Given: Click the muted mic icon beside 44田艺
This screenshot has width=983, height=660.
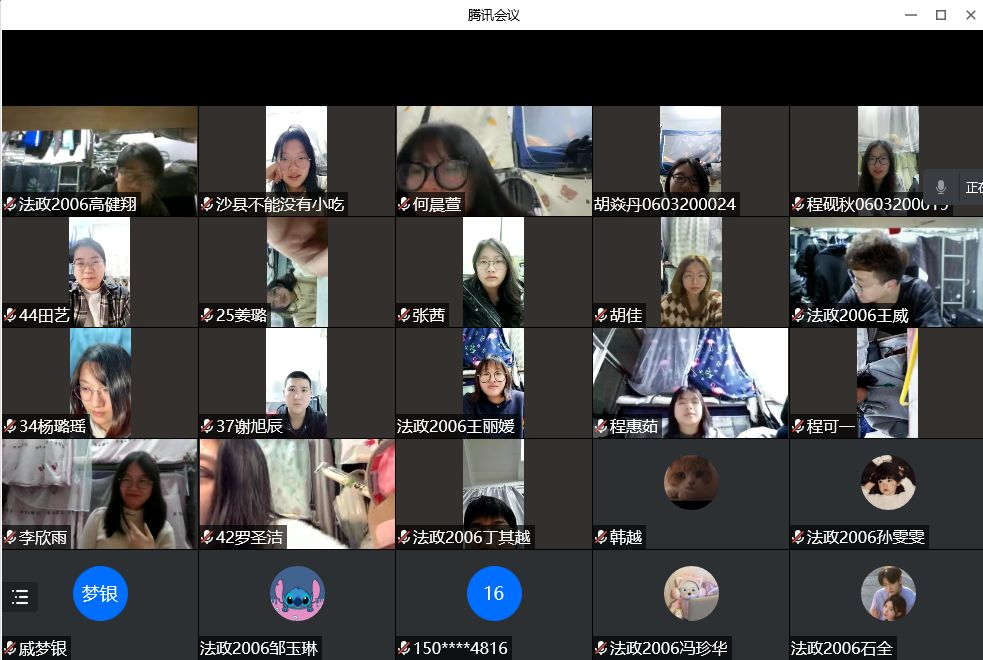Looking at the screenshot, I should [x=10, y=315].
